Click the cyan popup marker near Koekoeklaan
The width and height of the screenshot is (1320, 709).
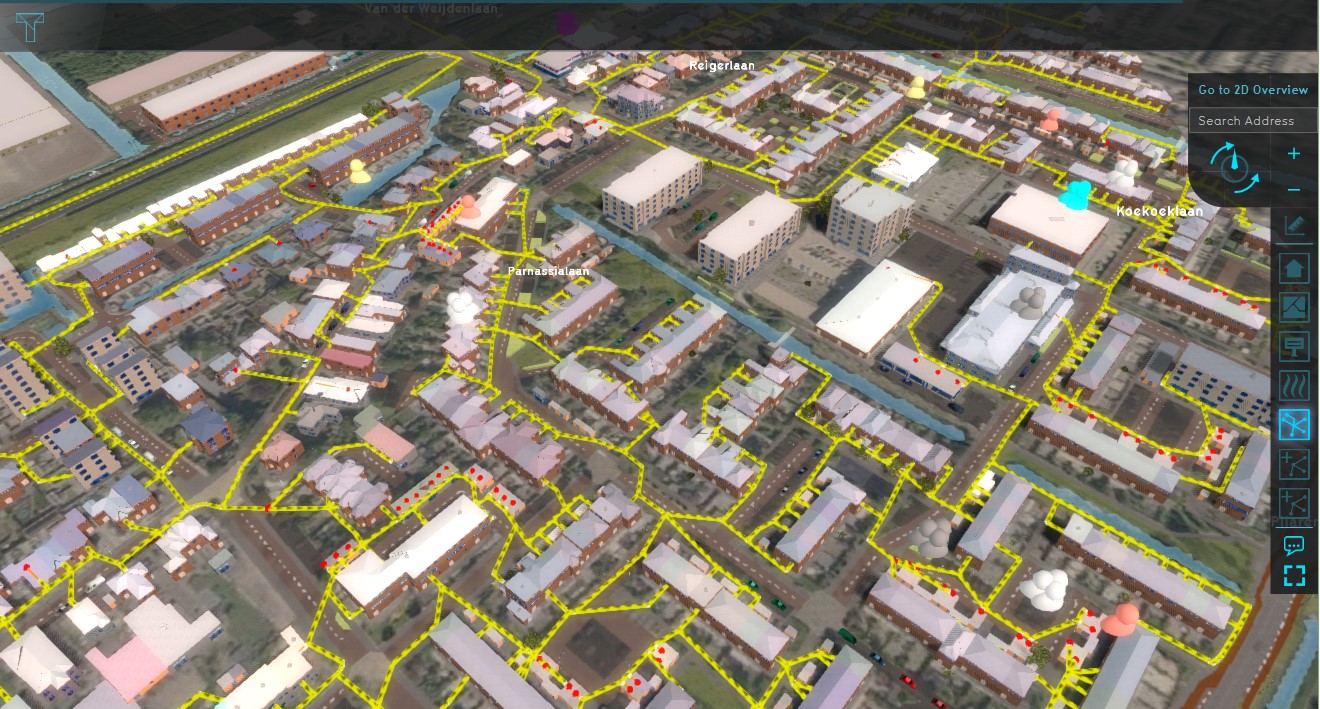1076,194
